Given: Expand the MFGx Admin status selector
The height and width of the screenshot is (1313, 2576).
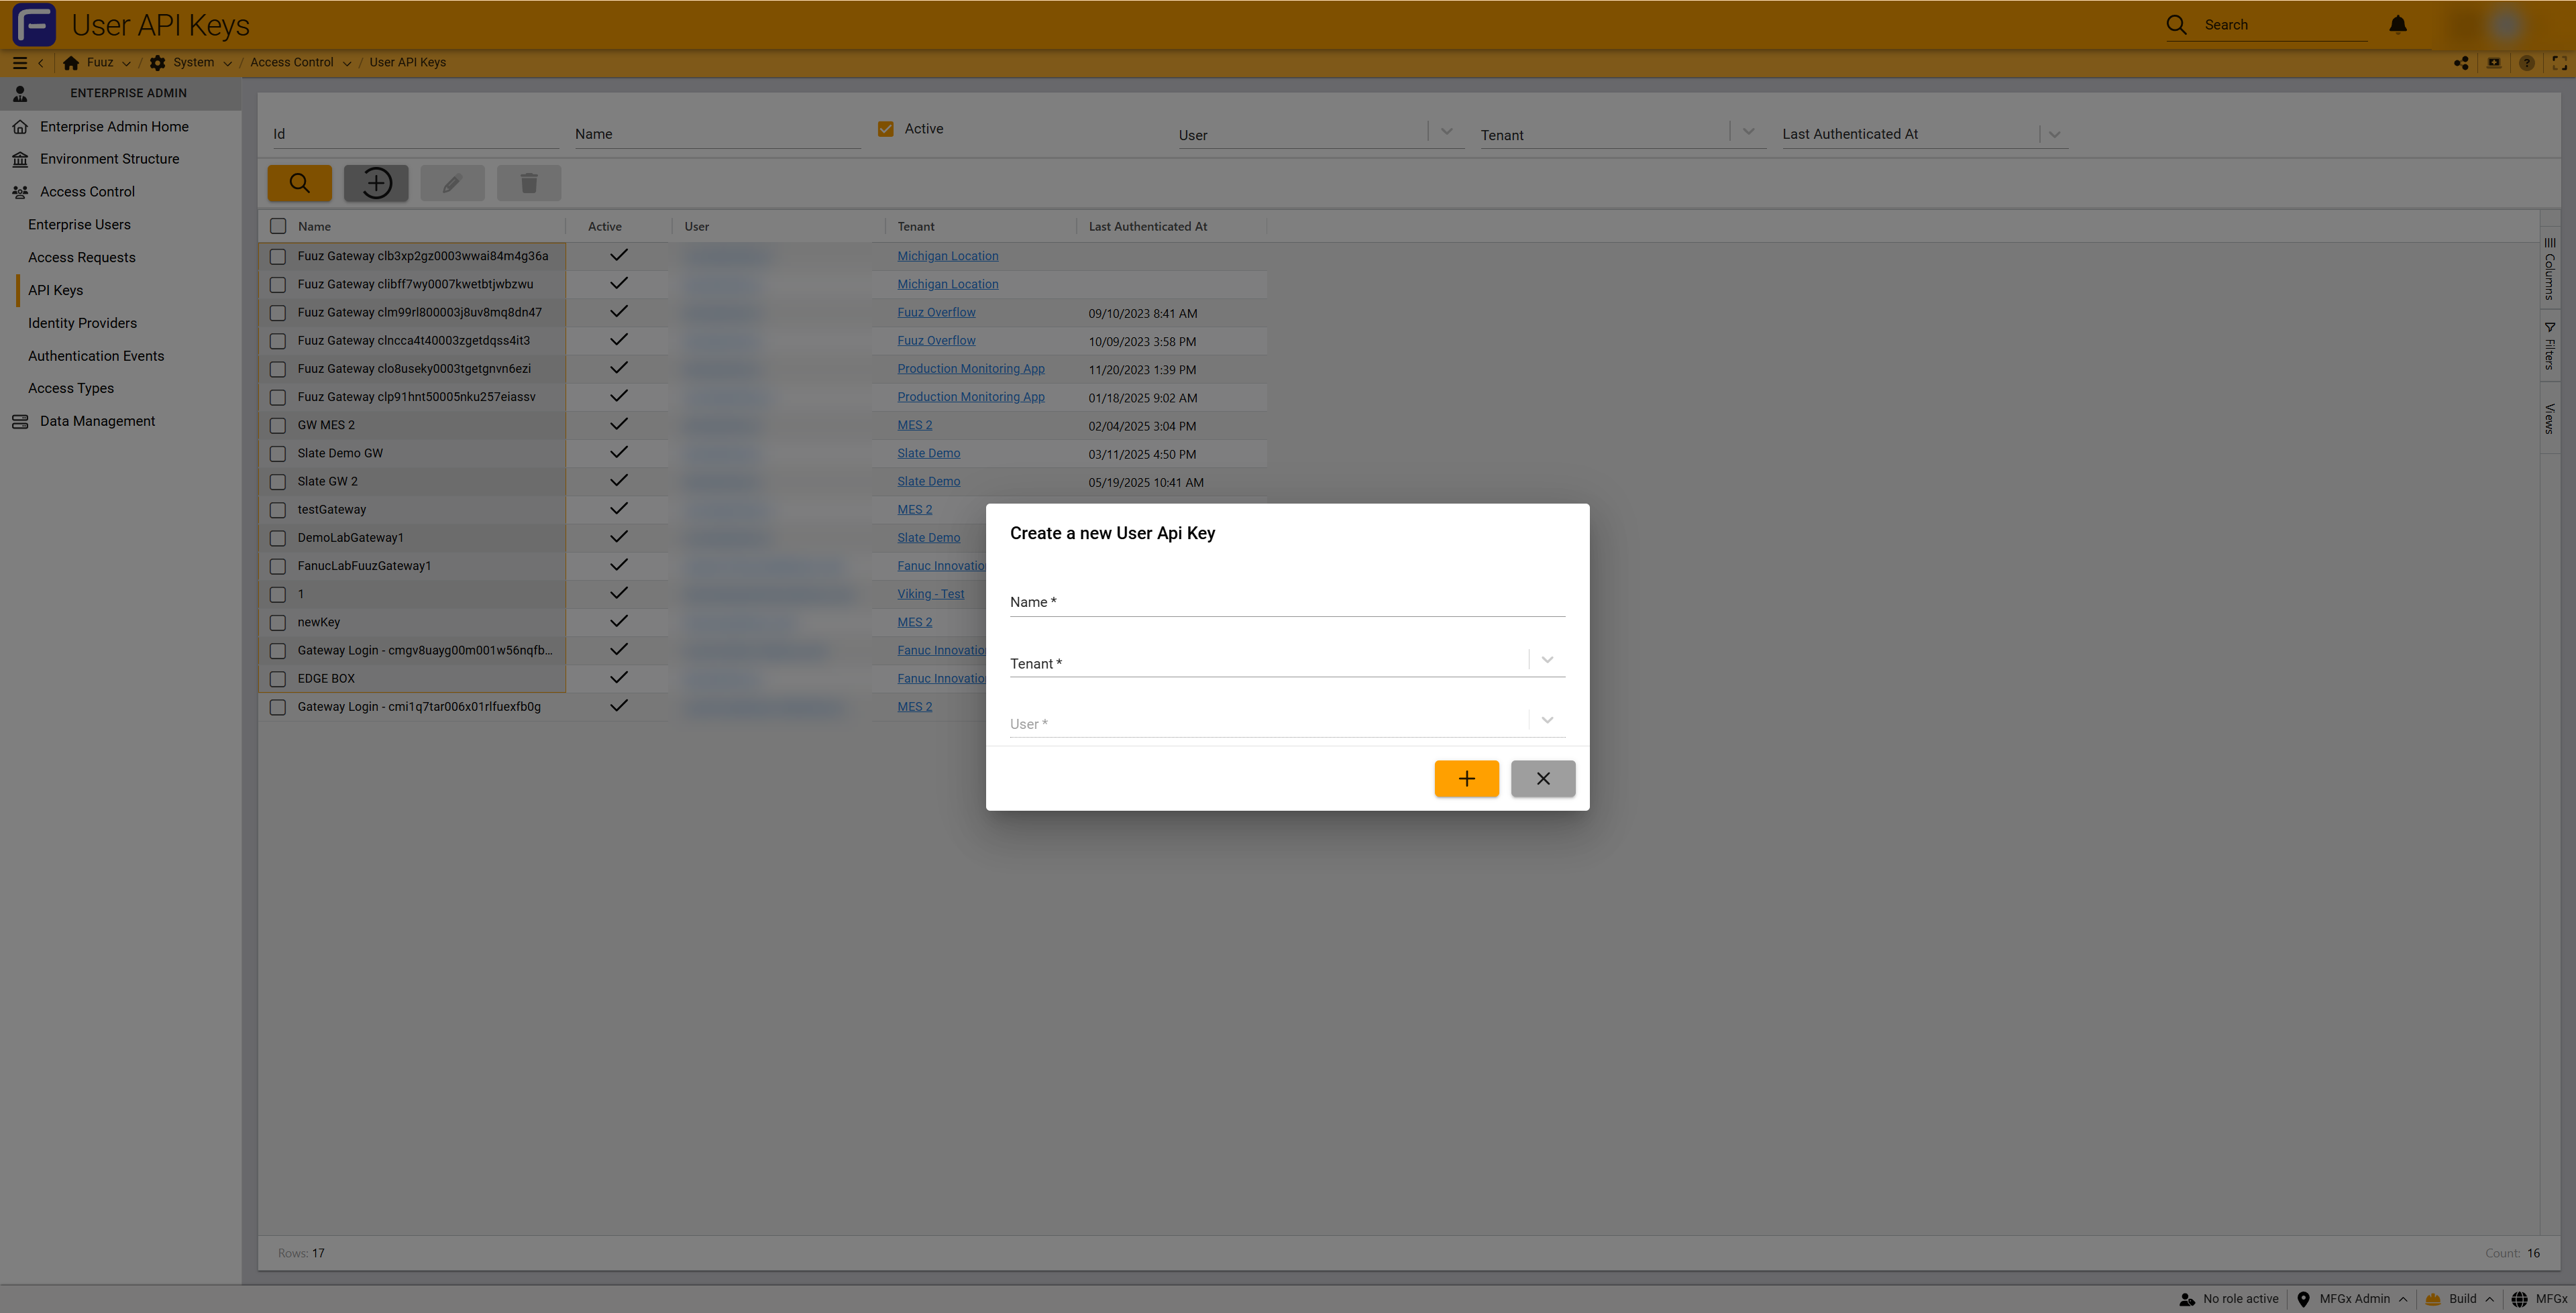Looking at the screenshot, I should [2353, 1299].
